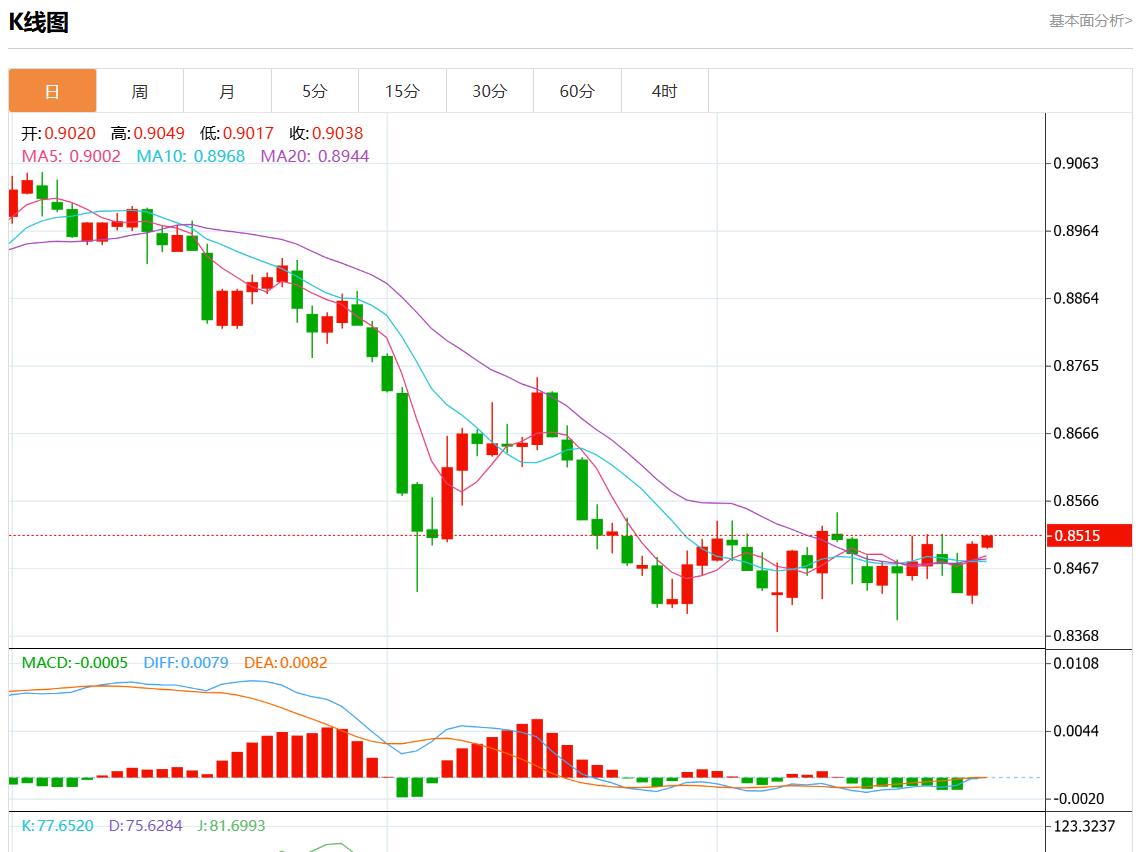Click the red current price tag 0.8515
This screenshot has height=852, width=1141.
(x=1089, y=536)
